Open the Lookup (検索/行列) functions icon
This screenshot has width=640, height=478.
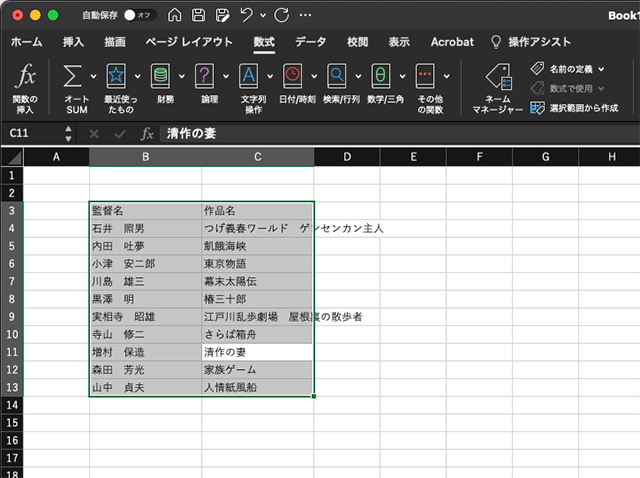[336, 76]
